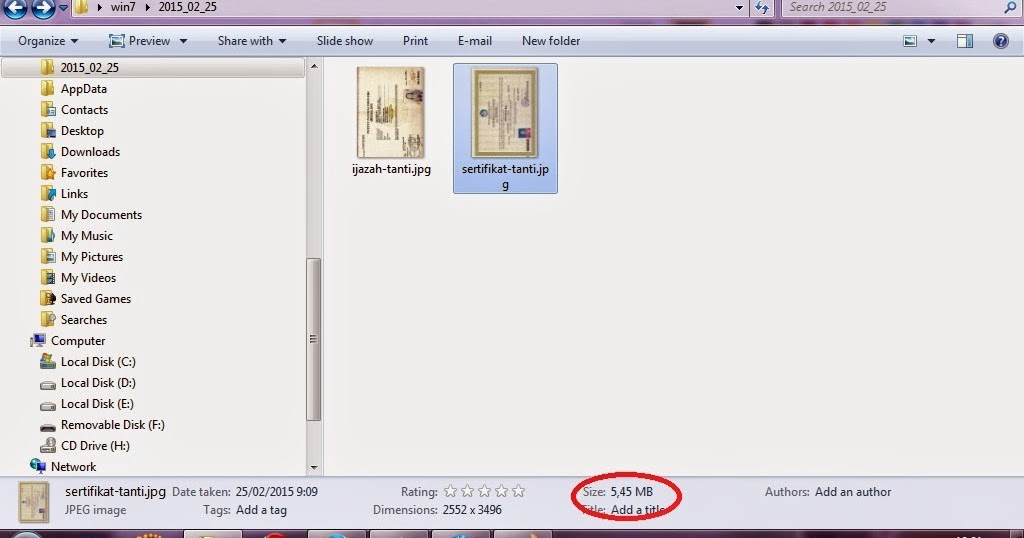Refresh the folder view

[761, 8]
